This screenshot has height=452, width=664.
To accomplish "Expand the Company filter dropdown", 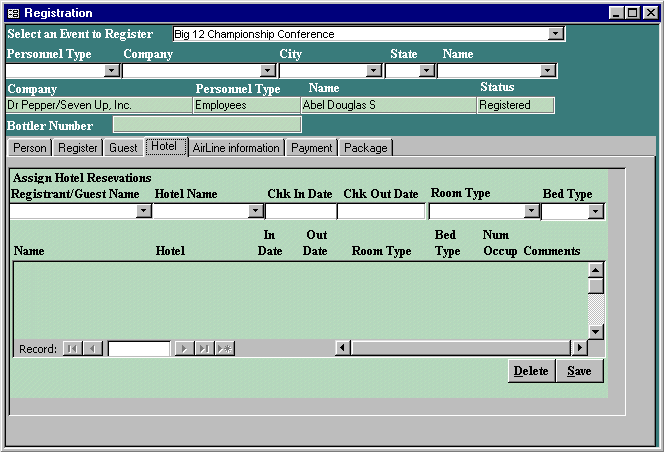I will tap(268, 70).
